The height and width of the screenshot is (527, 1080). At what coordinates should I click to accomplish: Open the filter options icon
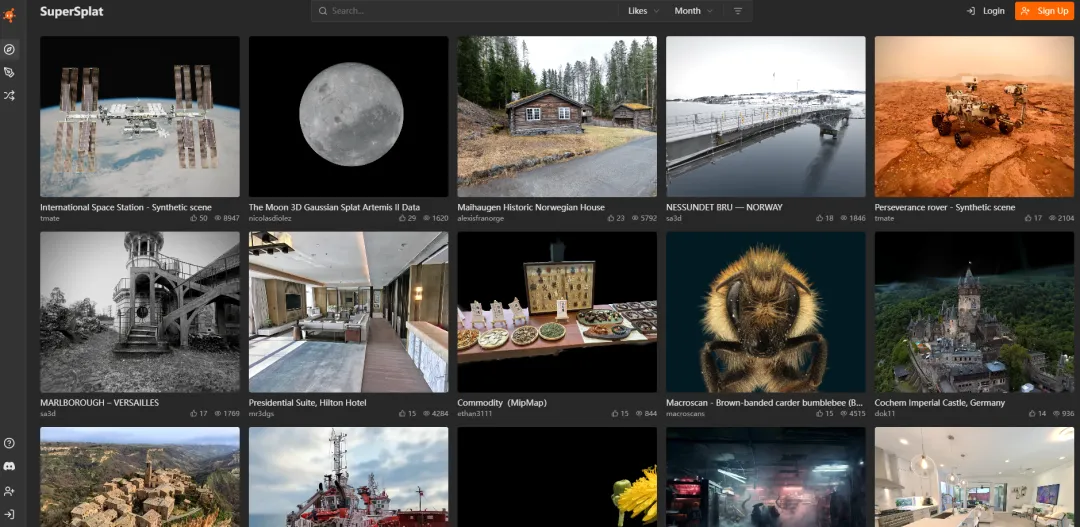click(738, 11)
